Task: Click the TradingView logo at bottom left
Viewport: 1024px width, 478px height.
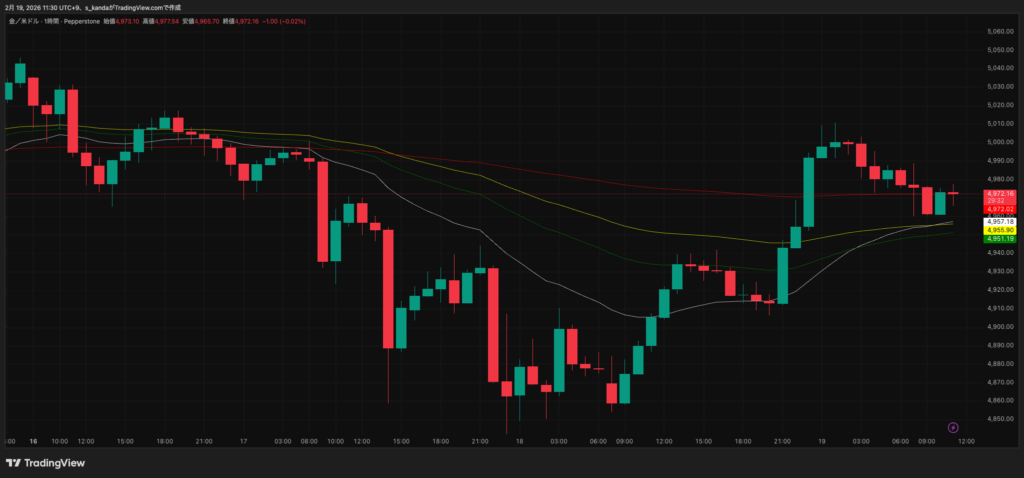Action: (x=45, y=463)
